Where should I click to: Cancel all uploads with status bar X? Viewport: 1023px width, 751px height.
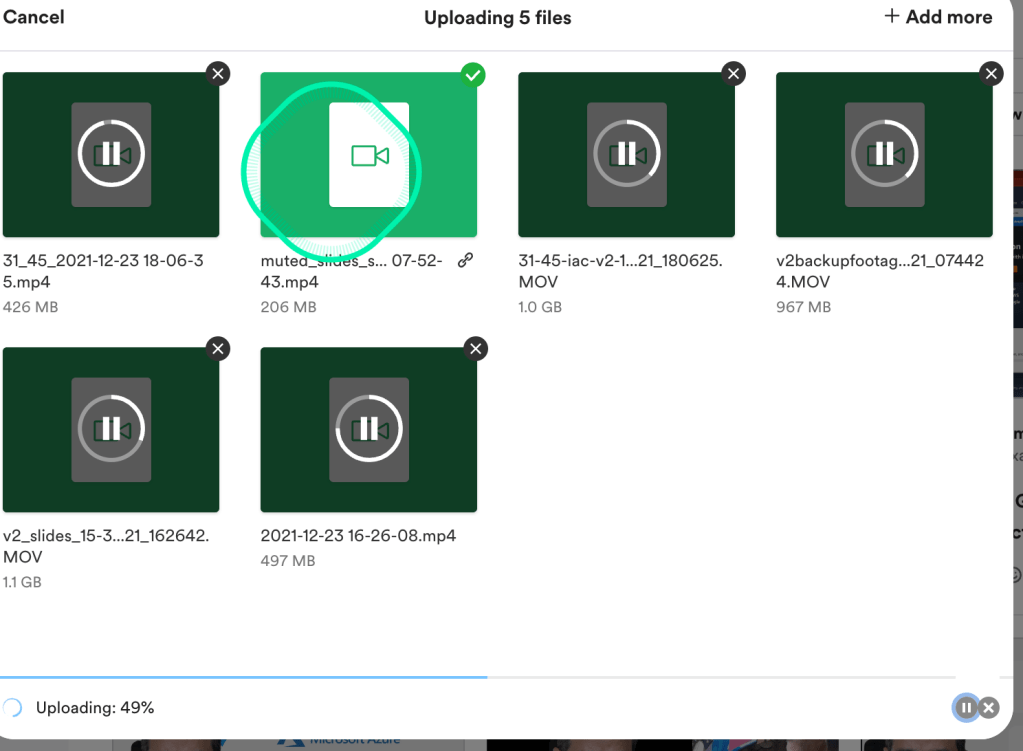[989, 707]
